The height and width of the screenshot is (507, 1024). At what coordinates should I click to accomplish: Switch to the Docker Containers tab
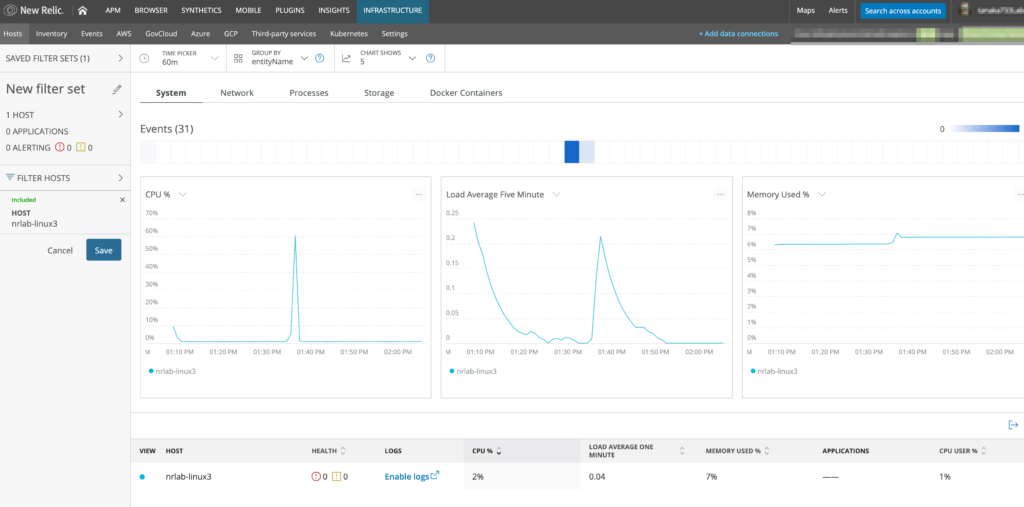[x=466, y=93]
